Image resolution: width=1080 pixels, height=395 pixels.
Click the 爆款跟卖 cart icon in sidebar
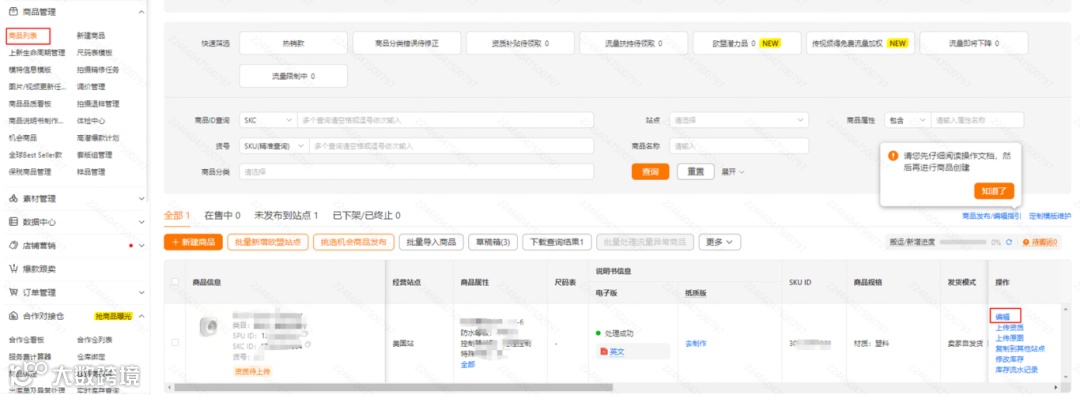click(x=12, y=269)
